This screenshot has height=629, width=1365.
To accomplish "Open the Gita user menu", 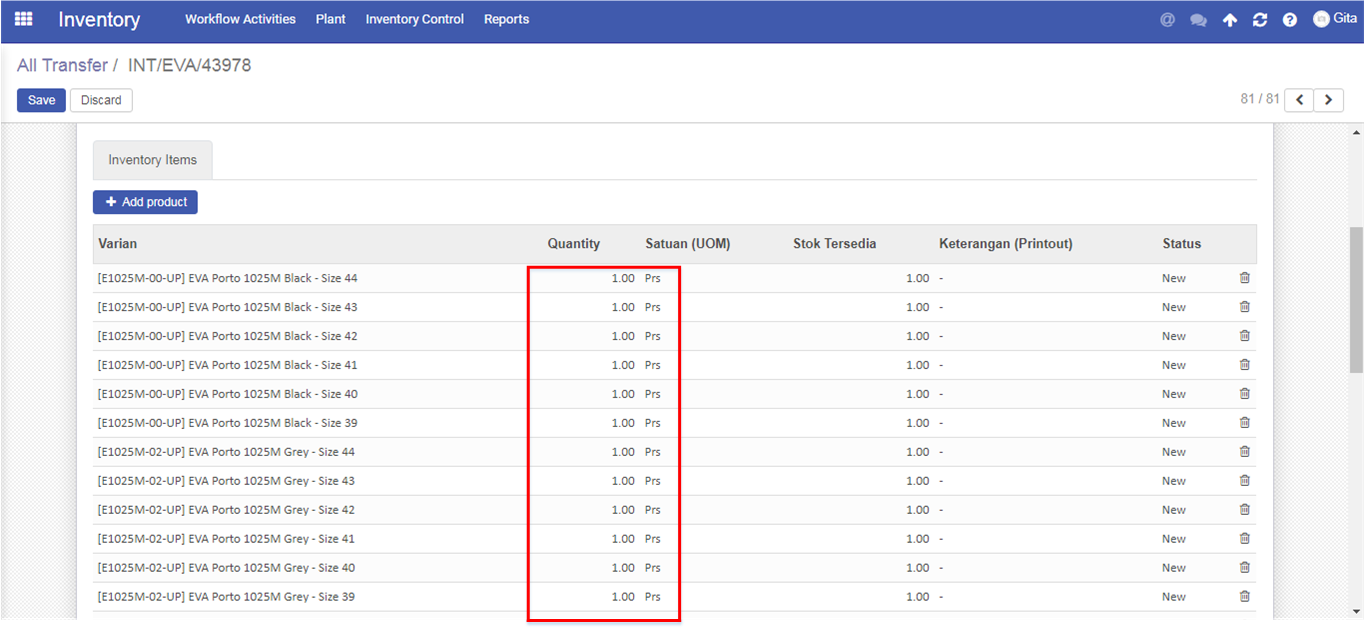I will (x=1335, y=19).
